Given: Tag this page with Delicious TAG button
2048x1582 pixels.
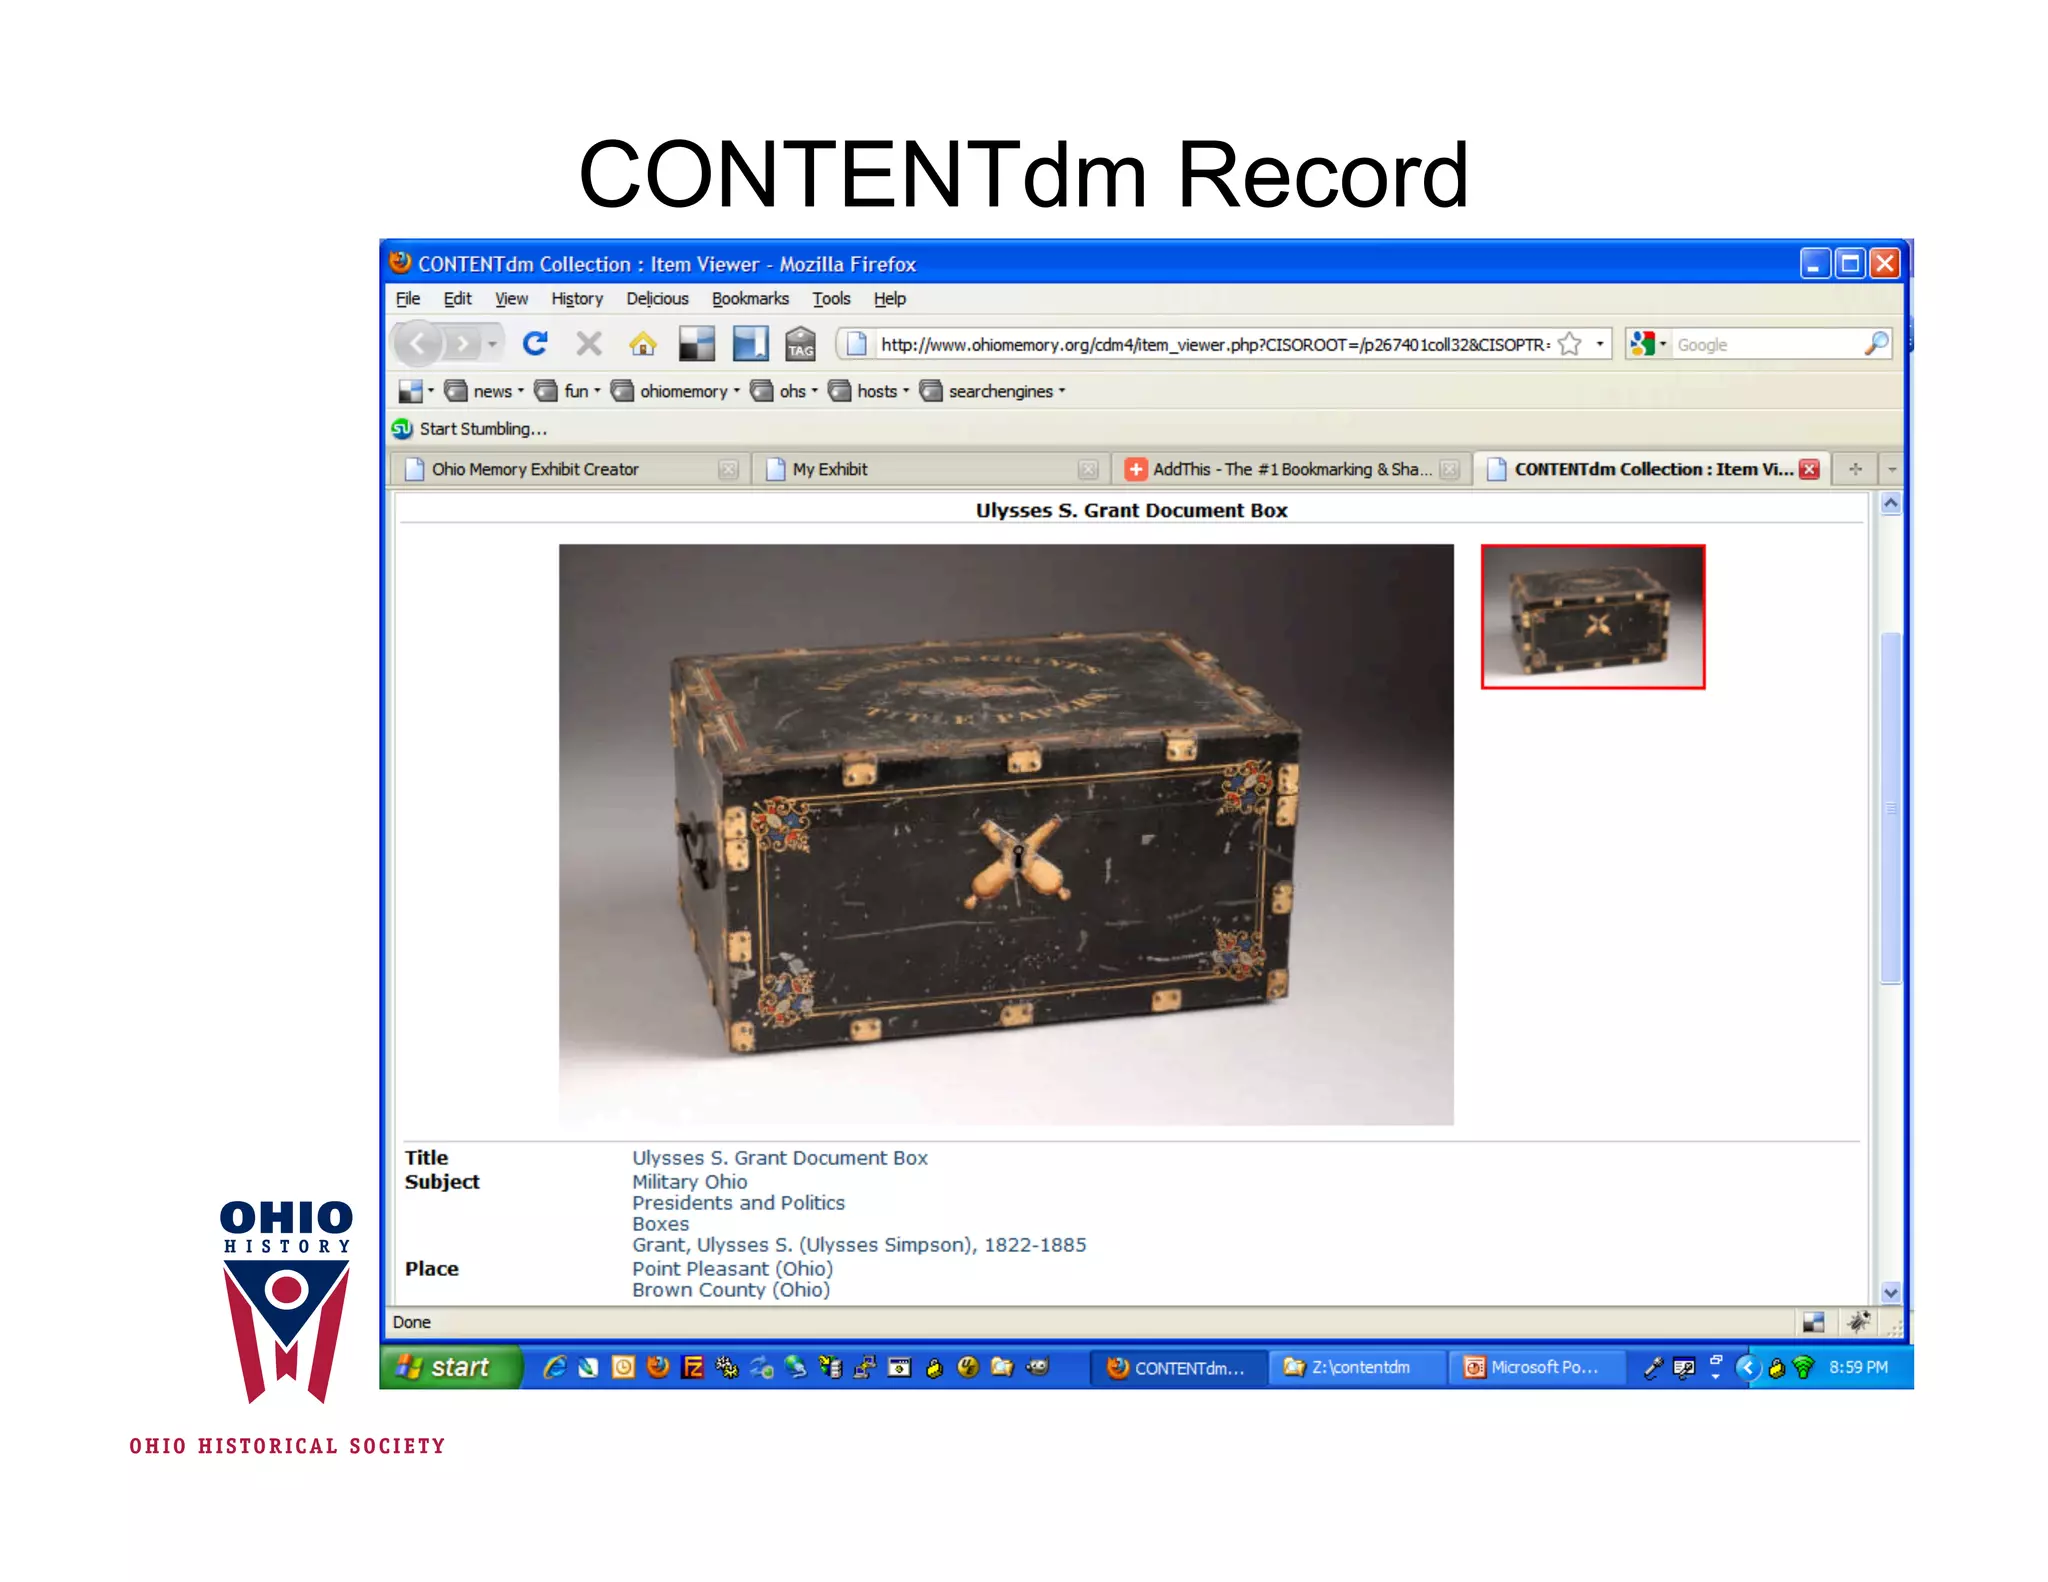Looking at the screenshot, I should pyautogui.click(x=800, y=344).
